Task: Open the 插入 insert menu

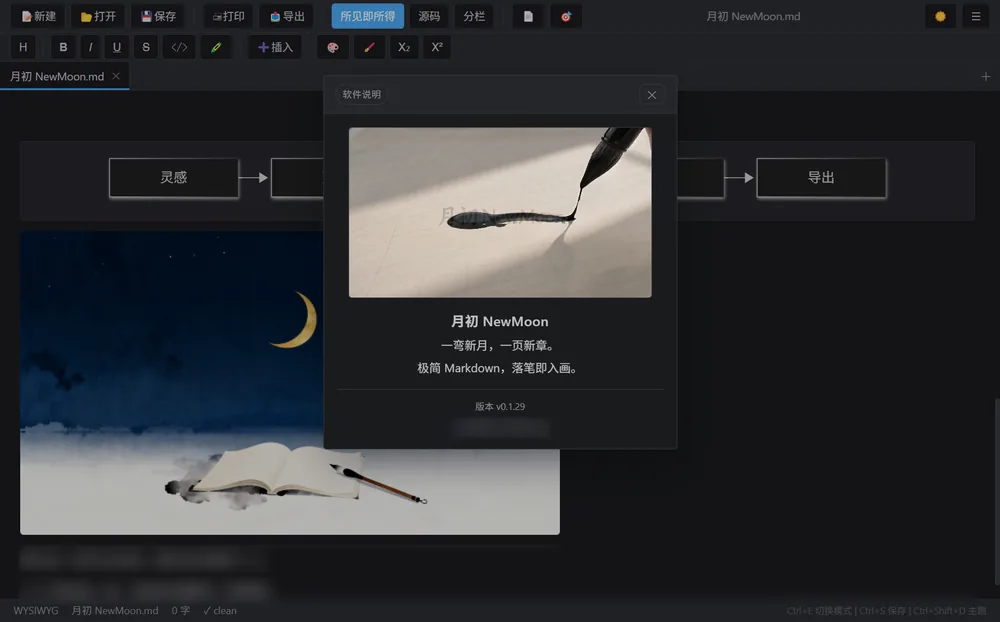Action: point(275,47)
